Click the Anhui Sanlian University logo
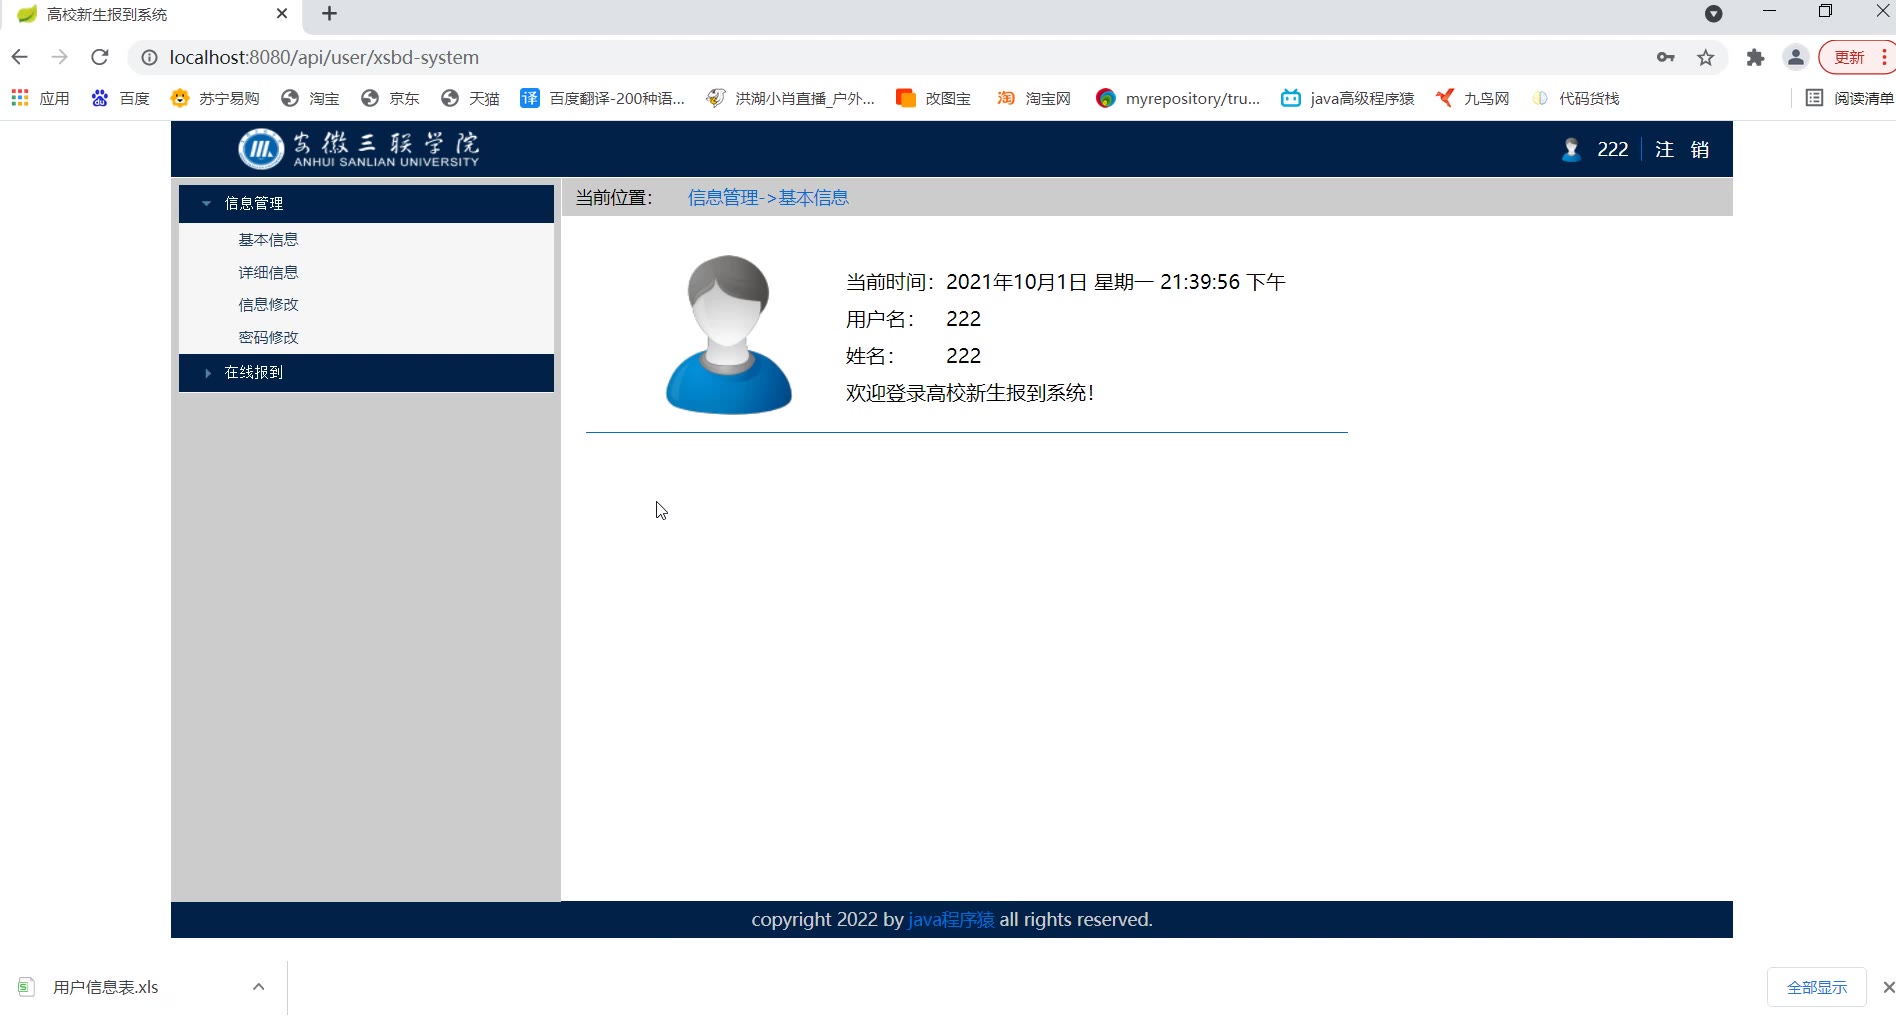 point(358,149)
